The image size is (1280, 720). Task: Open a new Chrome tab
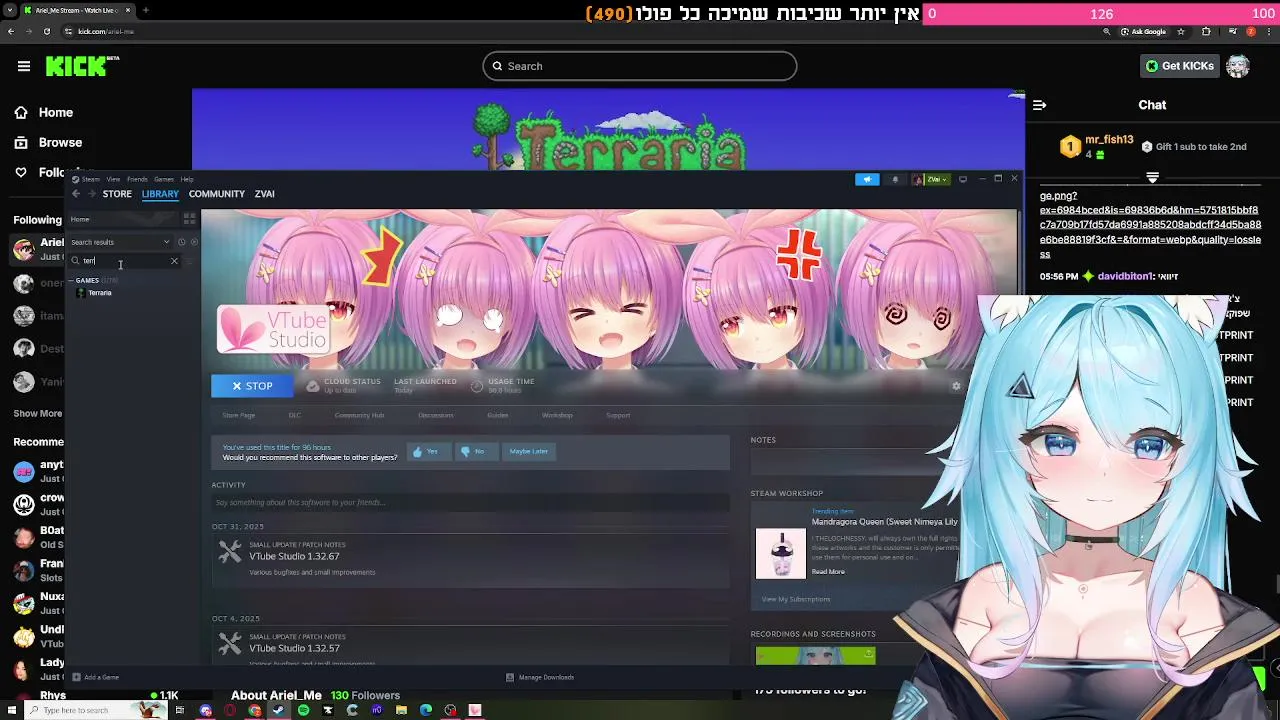tap(145, 10)
